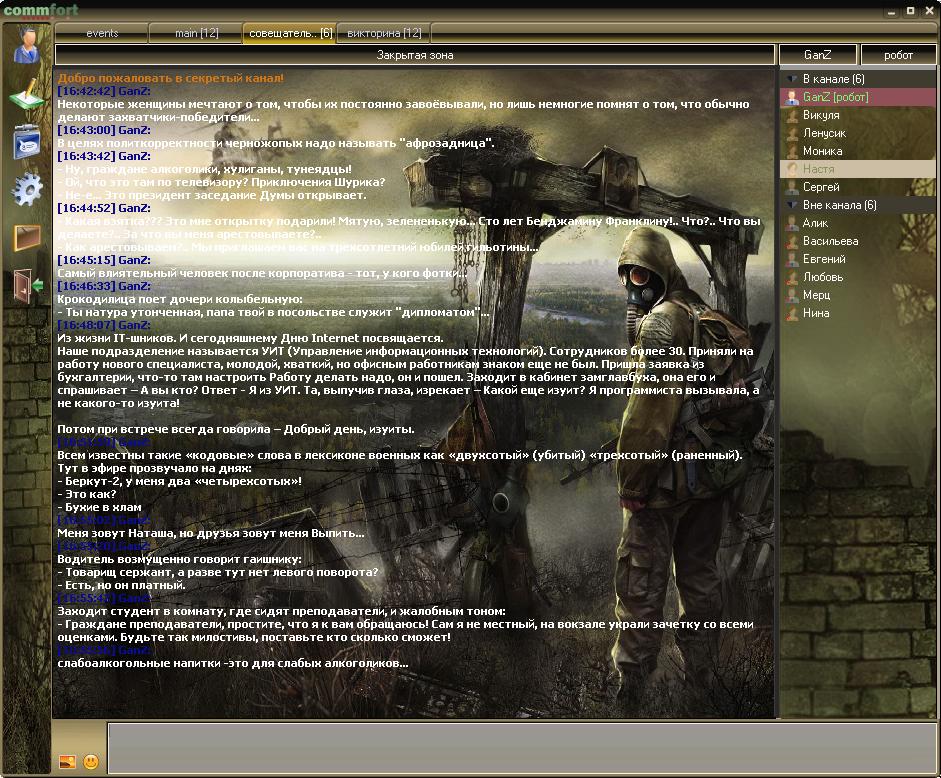Open the smiley emoticon picker
Viewport: 941px width, 778px height.
(91, 762)
